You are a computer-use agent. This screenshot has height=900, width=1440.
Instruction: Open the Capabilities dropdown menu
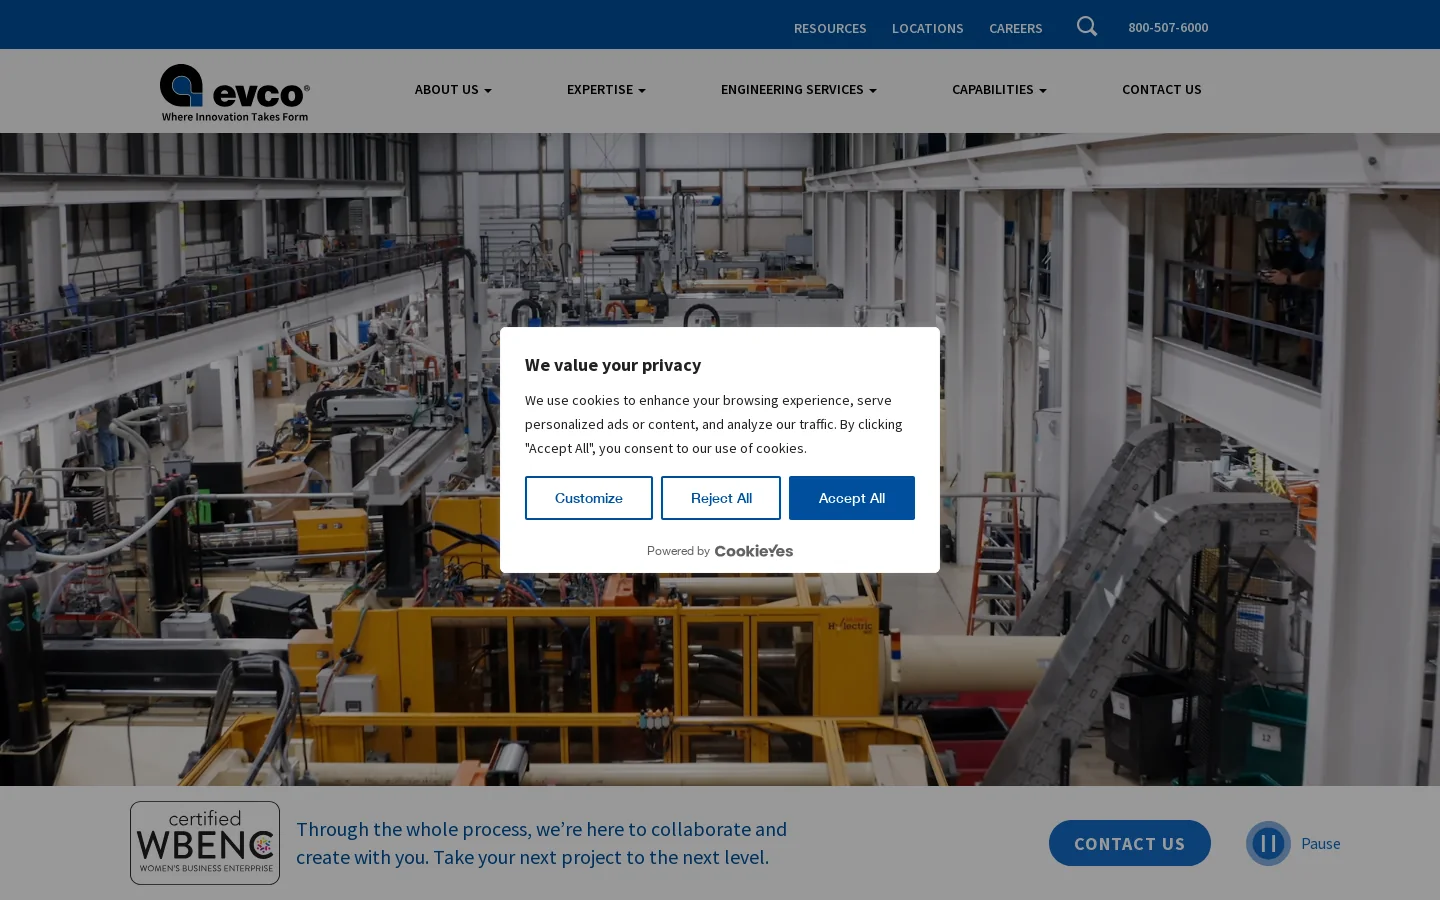999,90
